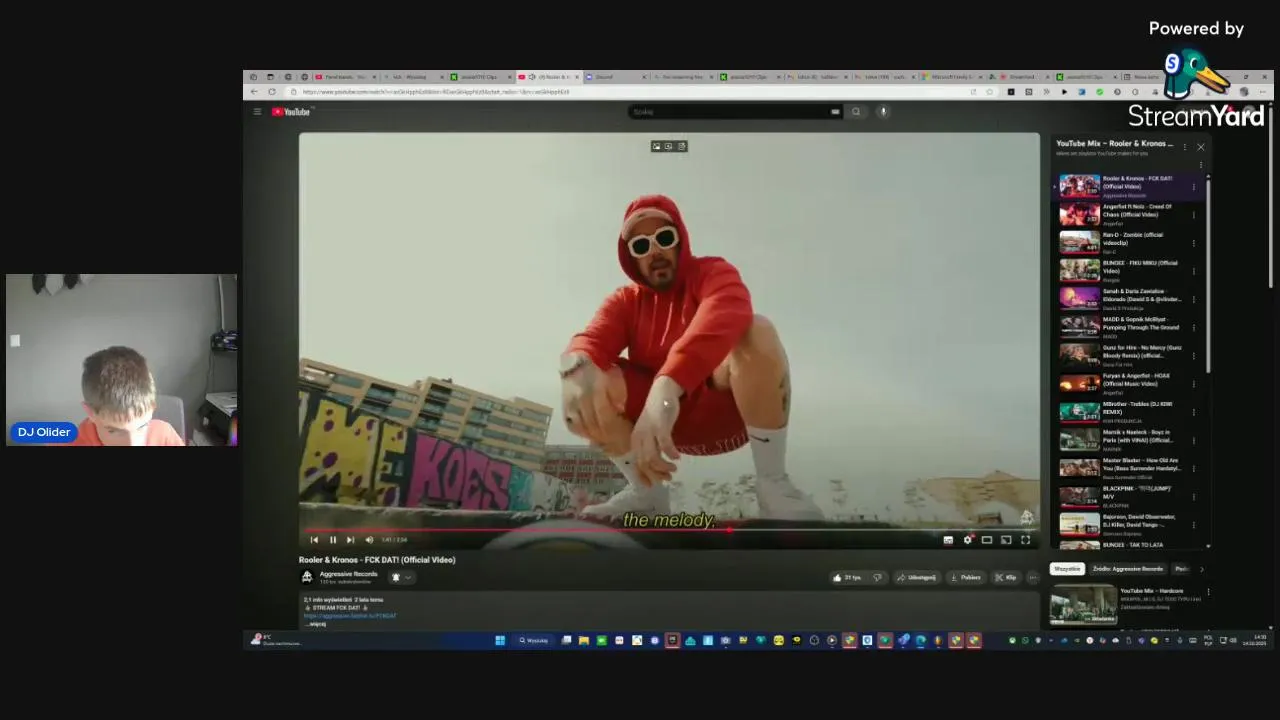The height and width of the screenshot is (720, 1280).
Task: Enter fullscreen on the video player
Action: pos(1025,540)
